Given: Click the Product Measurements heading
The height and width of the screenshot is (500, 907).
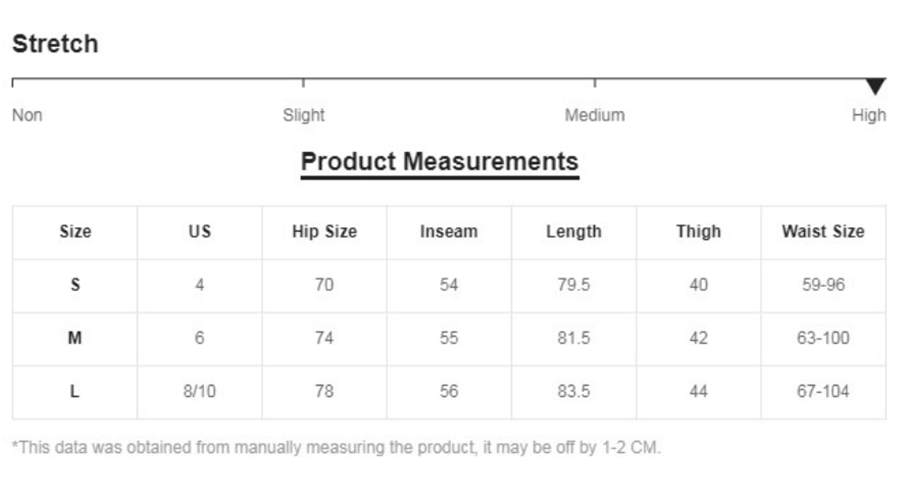Looking at the screenshot, I should (440, 161).
